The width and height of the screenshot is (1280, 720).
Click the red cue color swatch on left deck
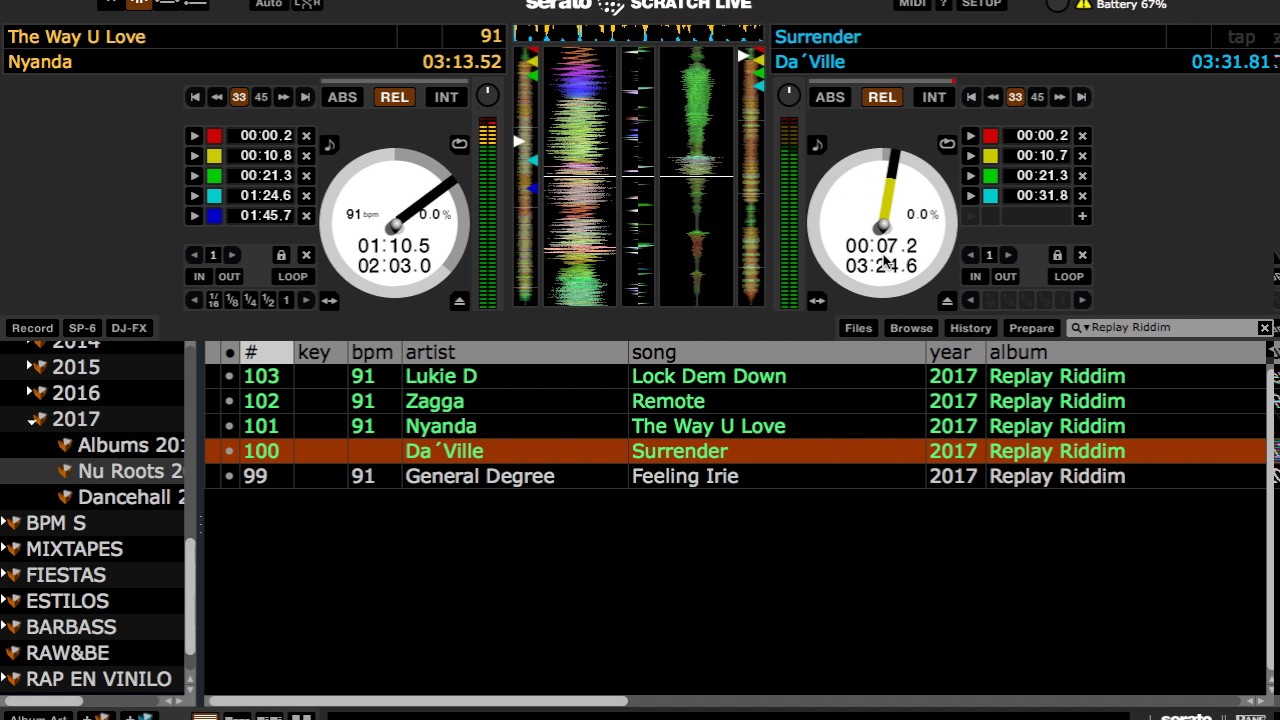click(214, 136)
